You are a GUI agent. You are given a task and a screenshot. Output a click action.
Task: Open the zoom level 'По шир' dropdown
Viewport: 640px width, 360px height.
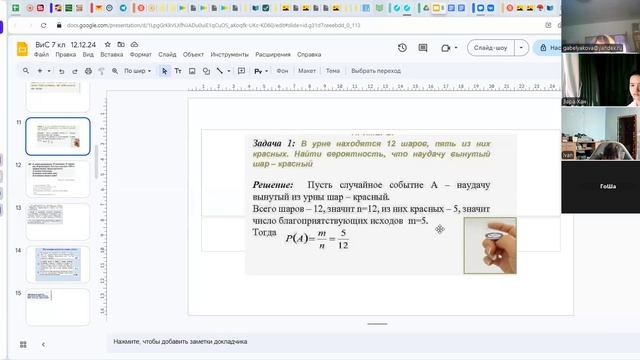(138, 71)
